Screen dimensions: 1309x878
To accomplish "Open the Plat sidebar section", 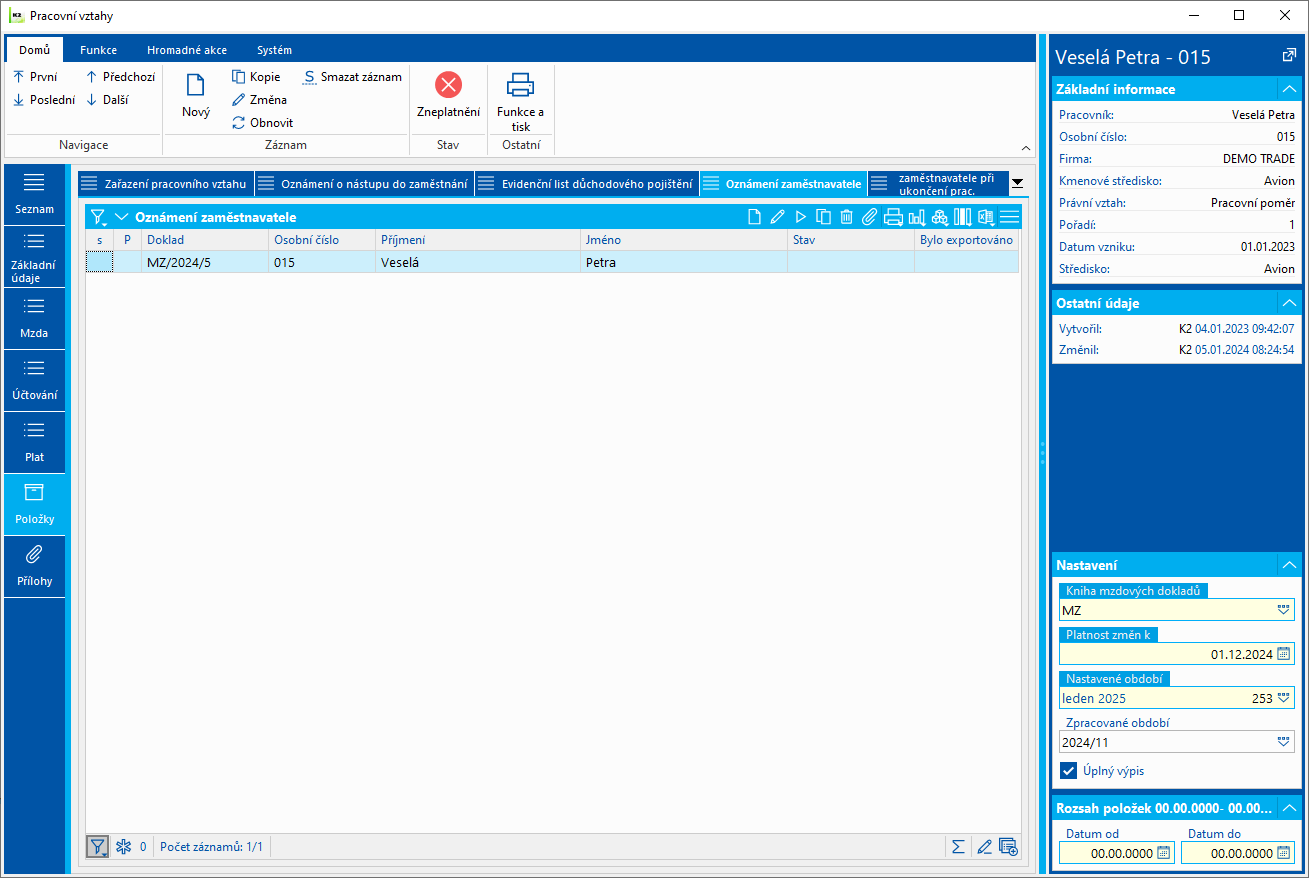I will tap(35, 443).
